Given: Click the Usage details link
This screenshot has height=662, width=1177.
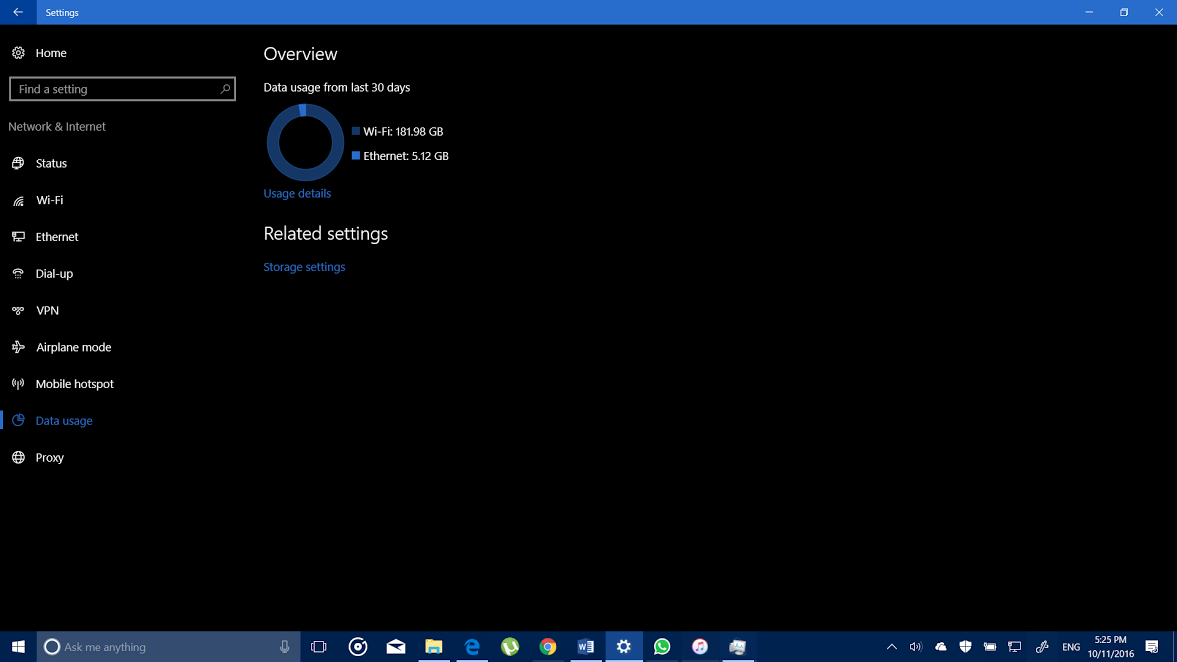Looking at the screenshot, I should [x=297, y=194].
